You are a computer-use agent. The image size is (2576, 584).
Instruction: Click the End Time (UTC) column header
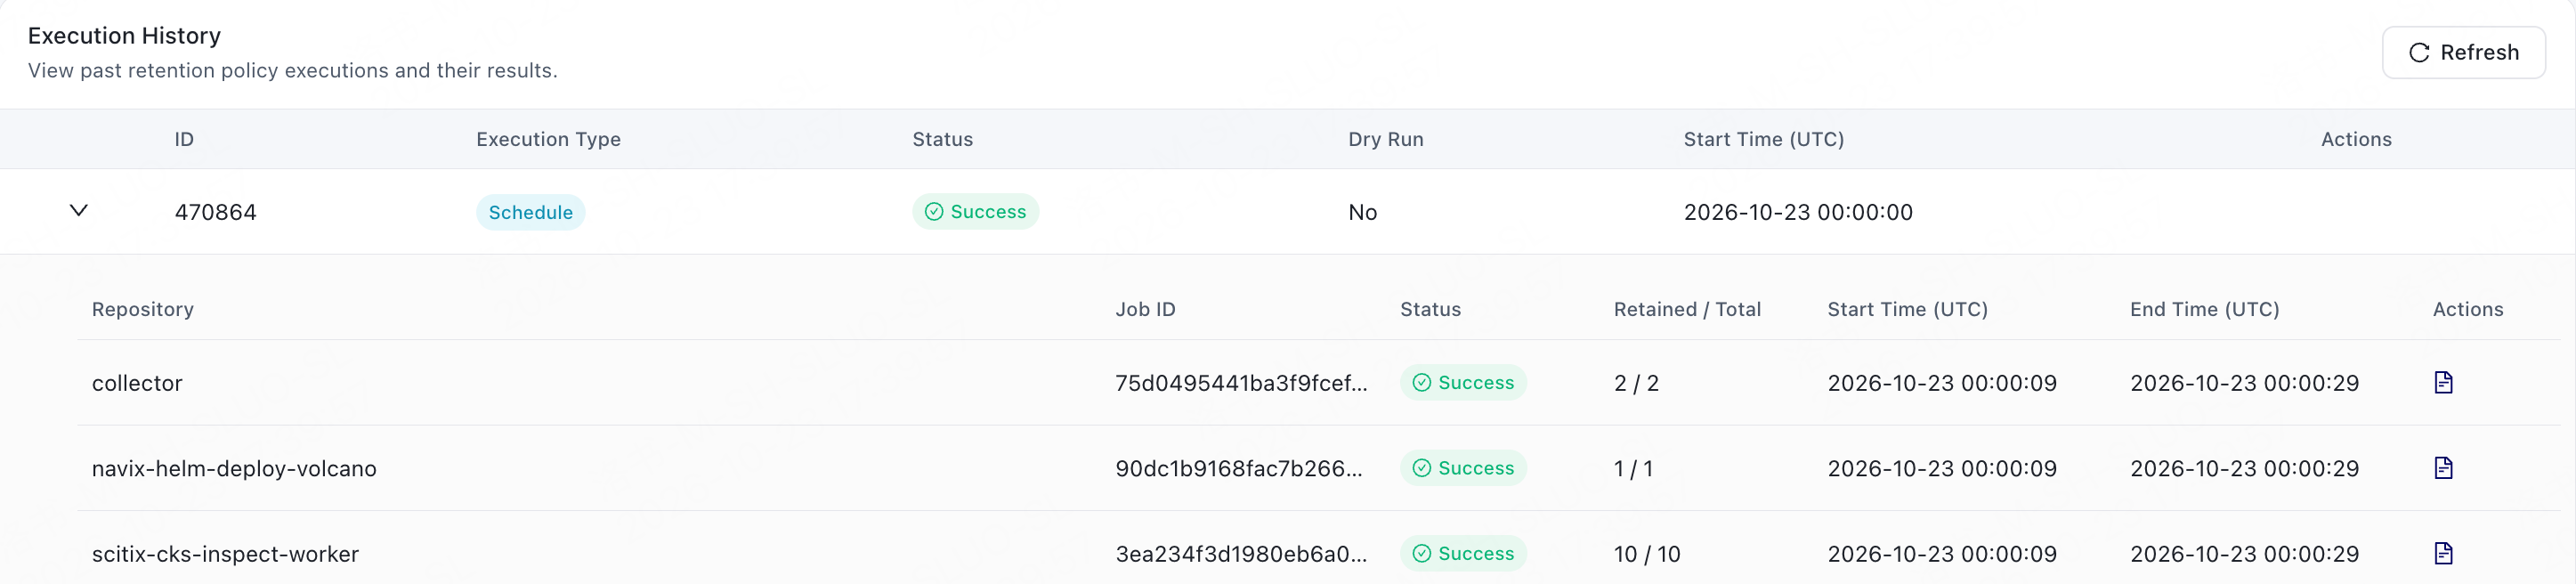point(2204,309)
